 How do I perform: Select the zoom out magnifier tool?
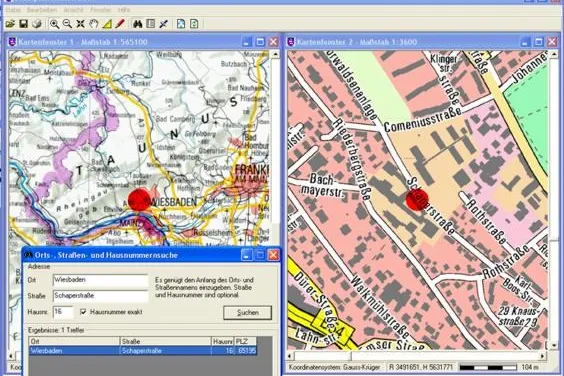(x=67, y=24)
